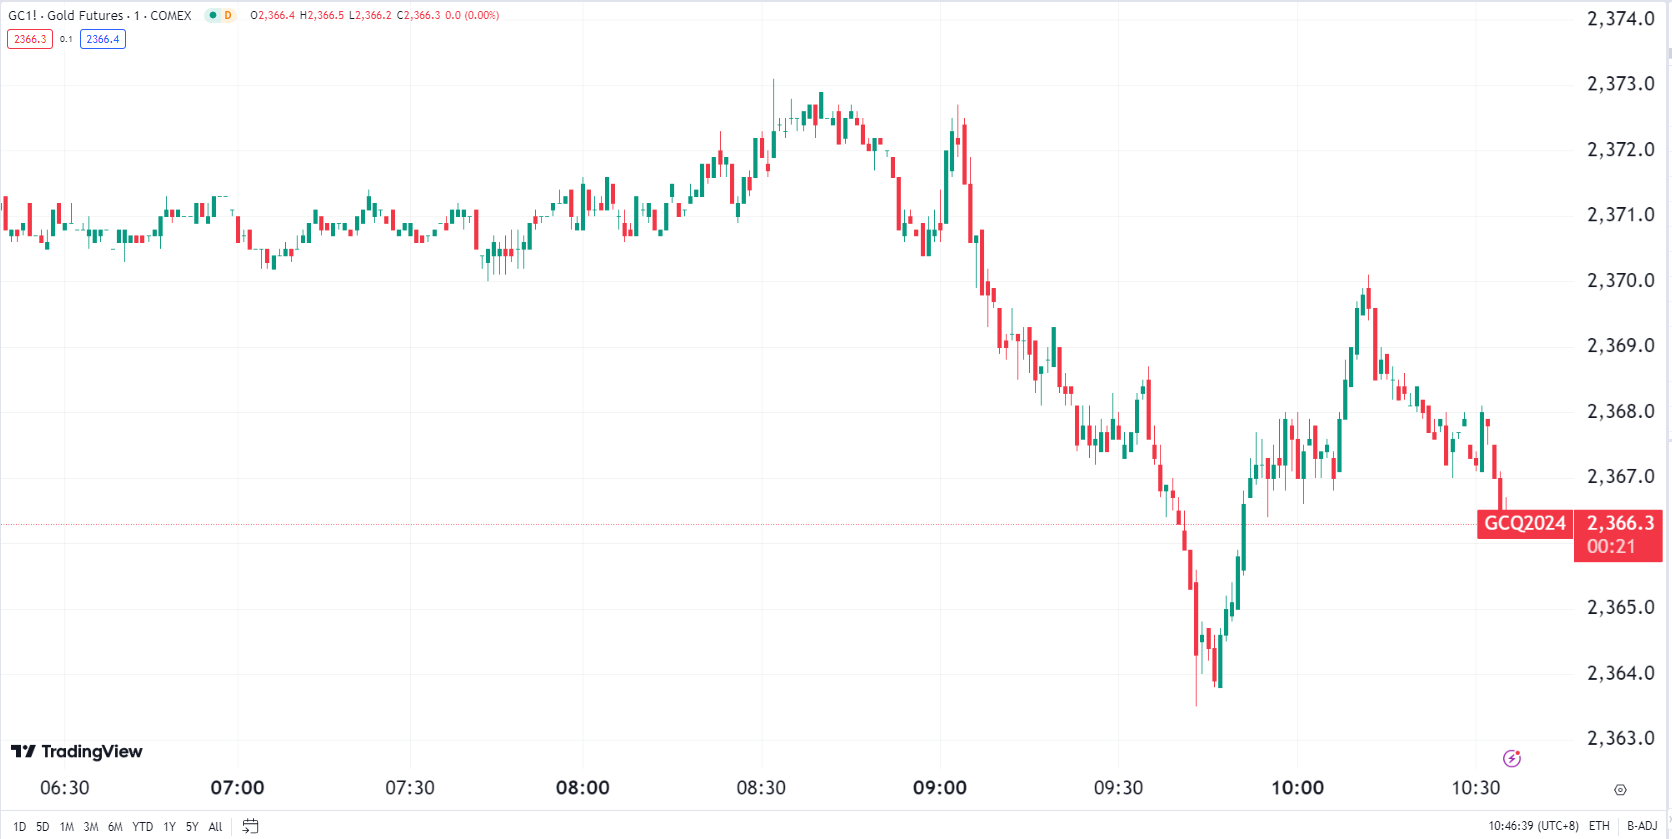Select the 5D time range
The width and height of the screenshot is (1672, 839).
[42, 827]
